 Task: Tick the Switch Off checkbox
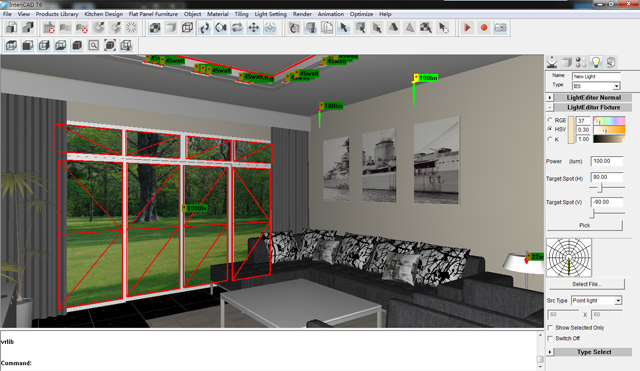tap(550, 338)
